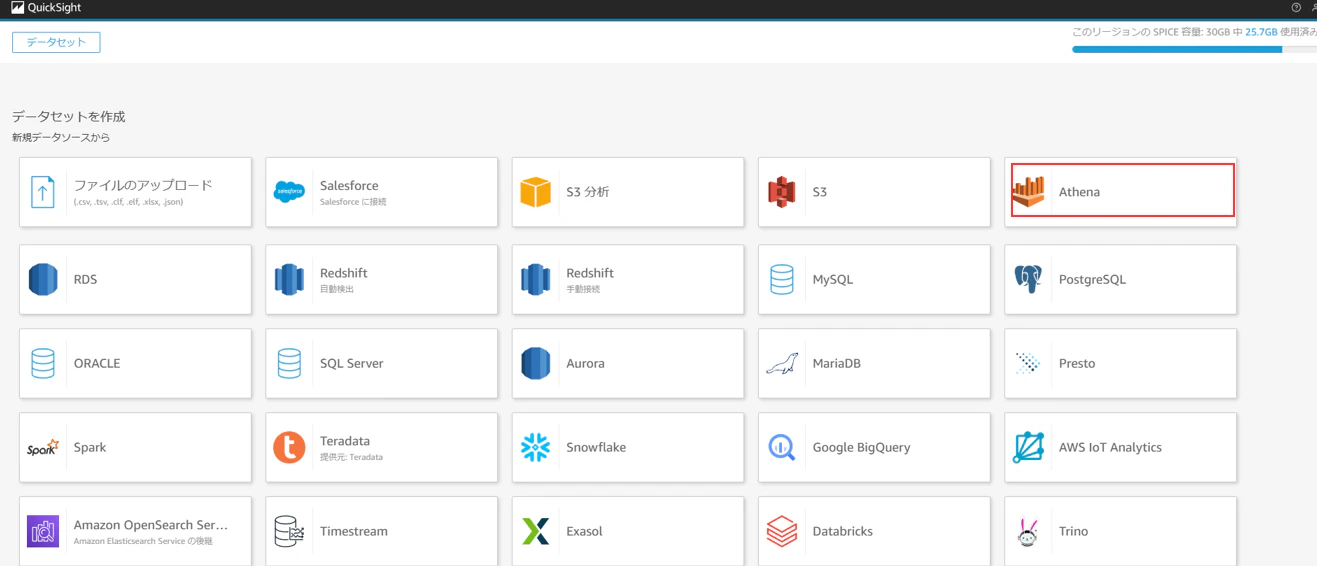Select the ORACLE label

pyautogui.click(x=97, y=363)
